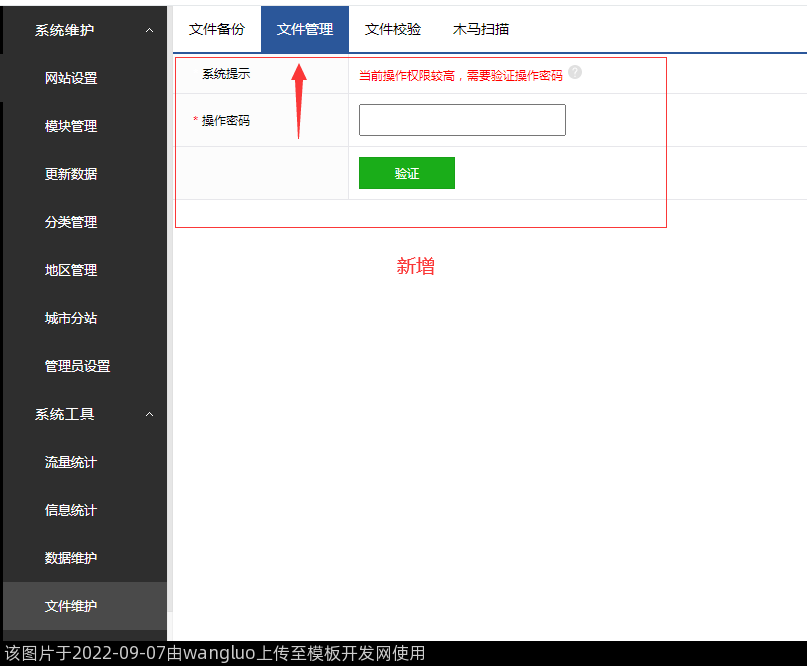Switch to the 文件备份 tab

(216, 29)
